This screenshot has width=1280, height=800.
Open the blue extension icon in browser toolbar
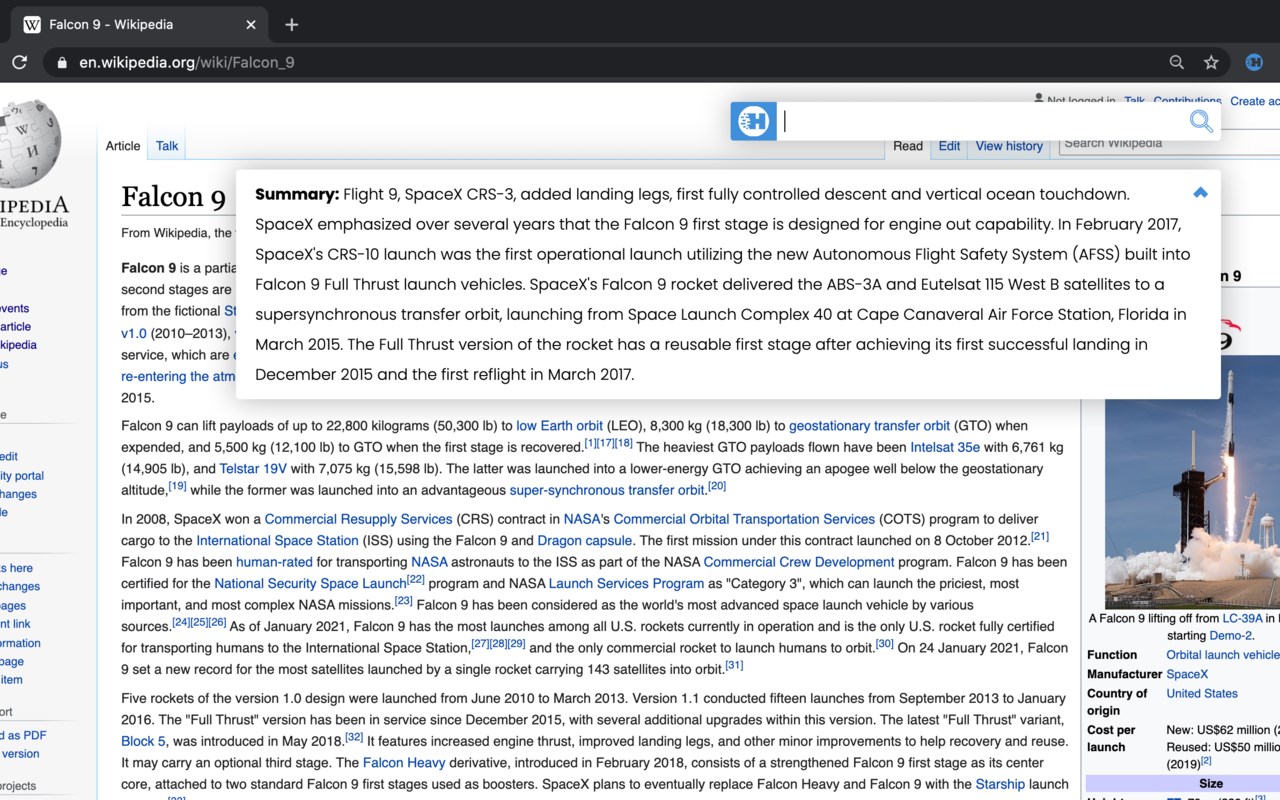pyautogui.click(x=1254, y=62)
